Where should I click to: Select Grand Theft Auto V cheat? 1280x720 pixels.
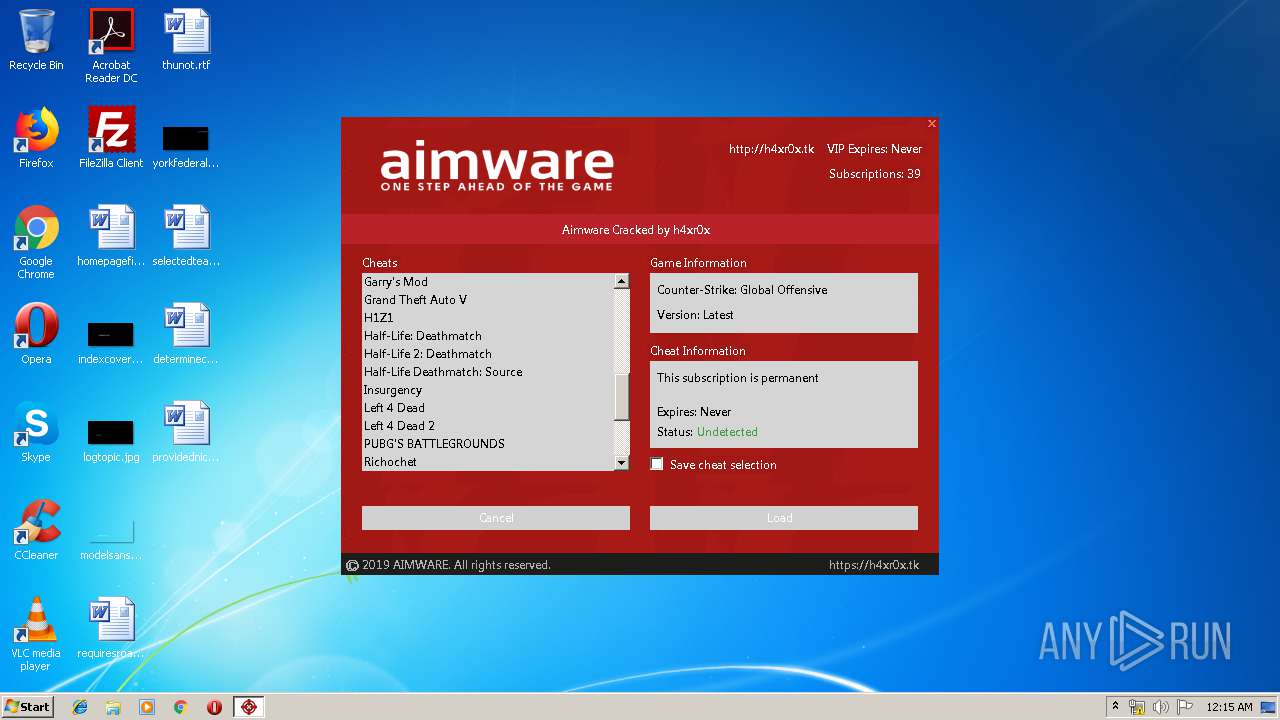487,300
